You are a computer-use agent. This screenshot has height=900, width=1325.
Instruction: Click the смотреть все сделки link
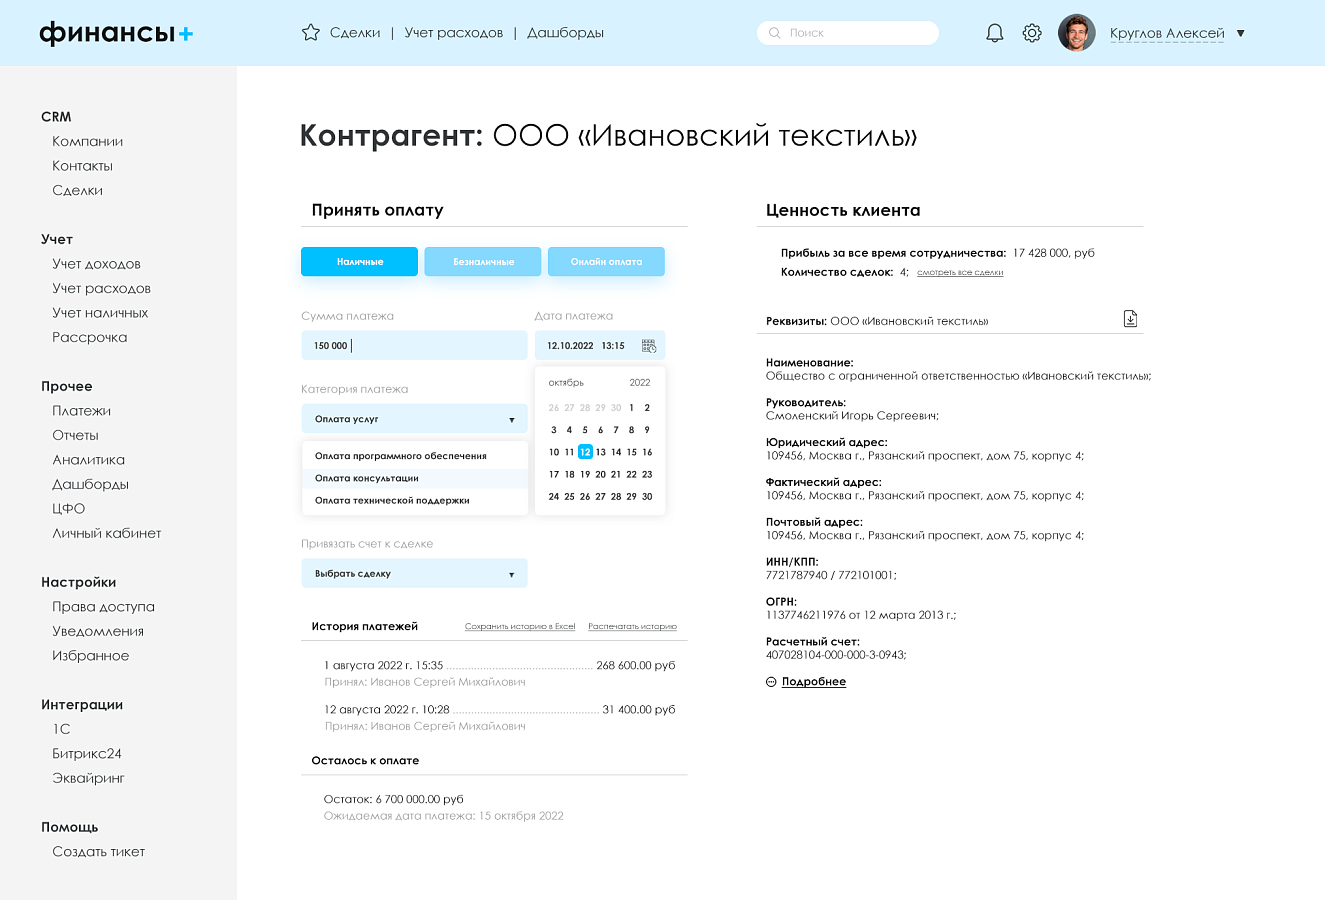click(x=960, y=272)
